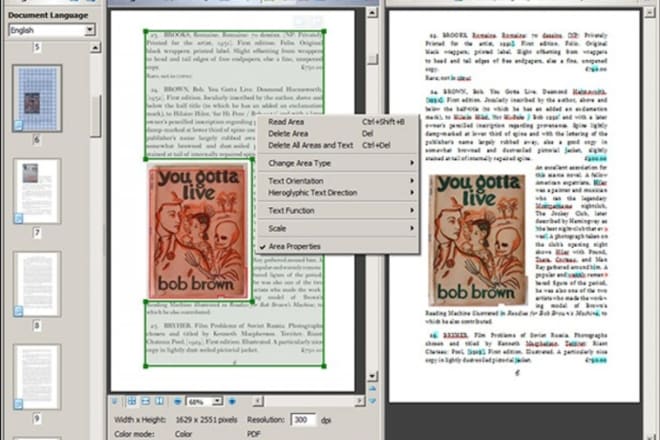Click the horizontal scrollbar left arrow
The width and height of the screenshot is (660, 440).
[258, 401]
